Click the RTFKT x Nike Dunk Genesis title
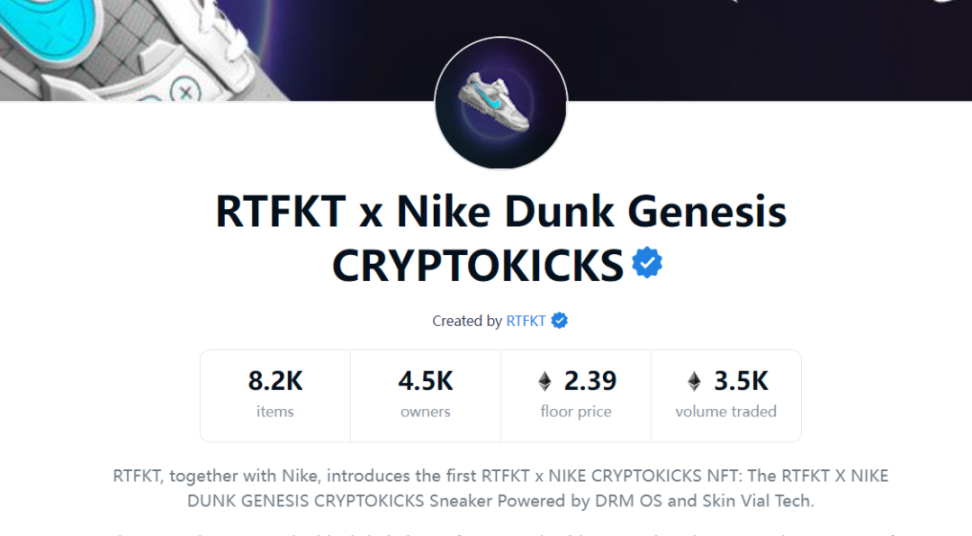972x536 pixels. click(501, 212)
